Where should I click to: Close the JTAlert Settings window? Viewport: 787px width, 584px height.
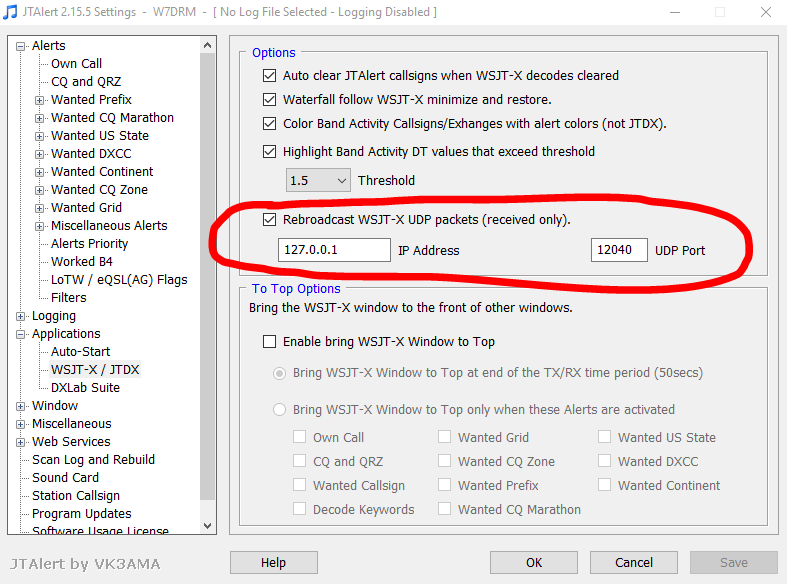coord(765,12)
